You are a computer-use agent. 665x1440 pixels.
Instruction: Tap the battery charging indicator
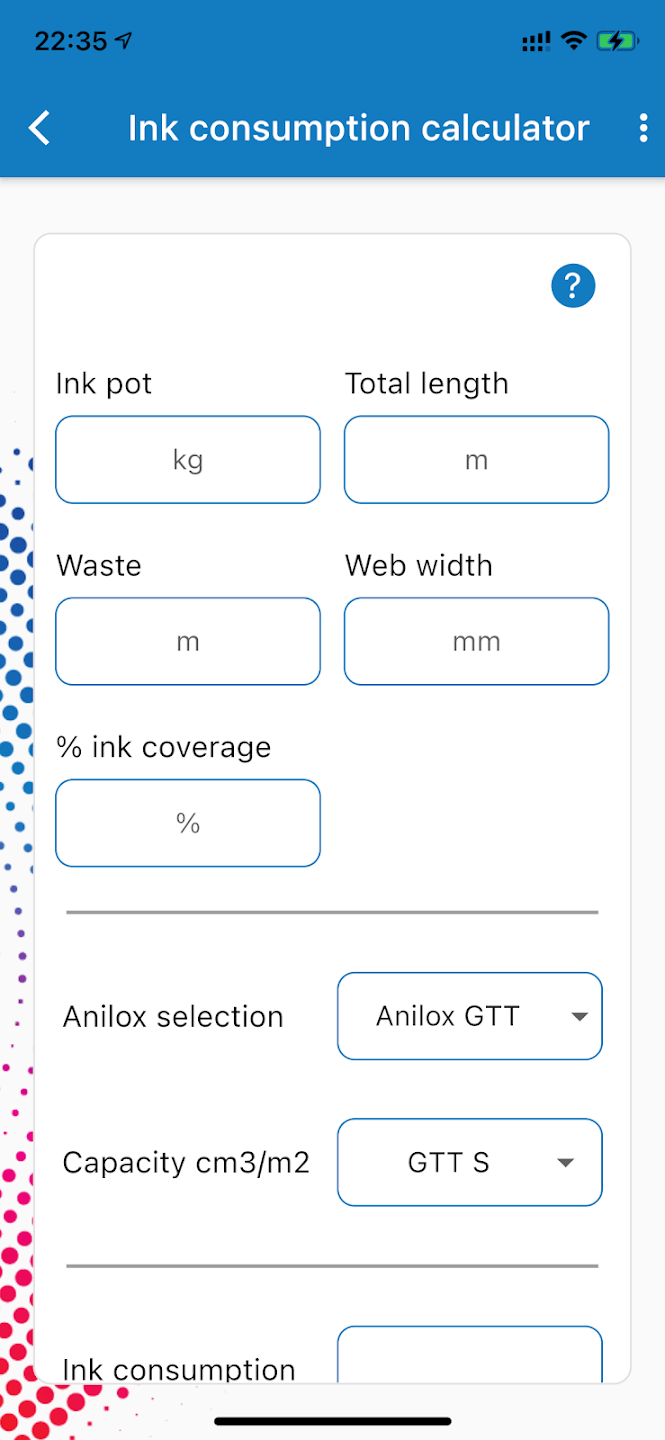click(x=618, y=40)
